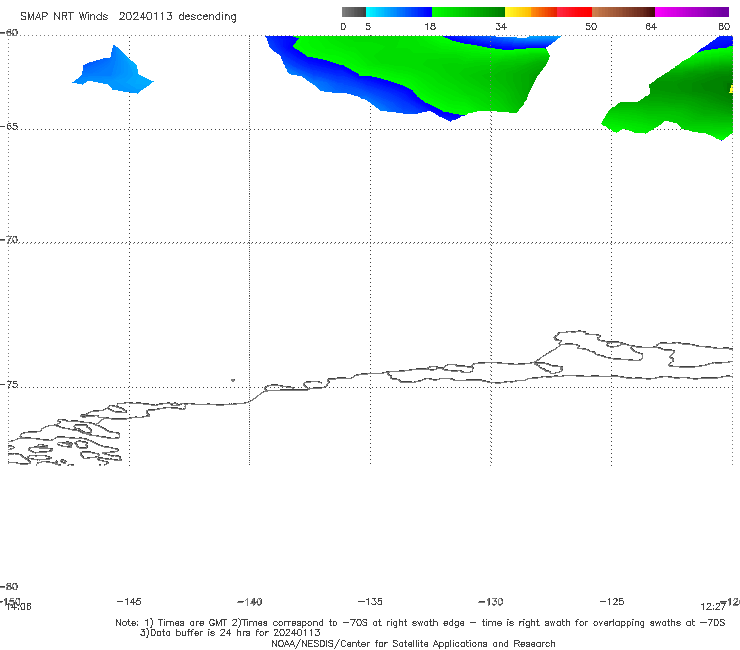Click the latitude label '-75'

coord(9,385)
